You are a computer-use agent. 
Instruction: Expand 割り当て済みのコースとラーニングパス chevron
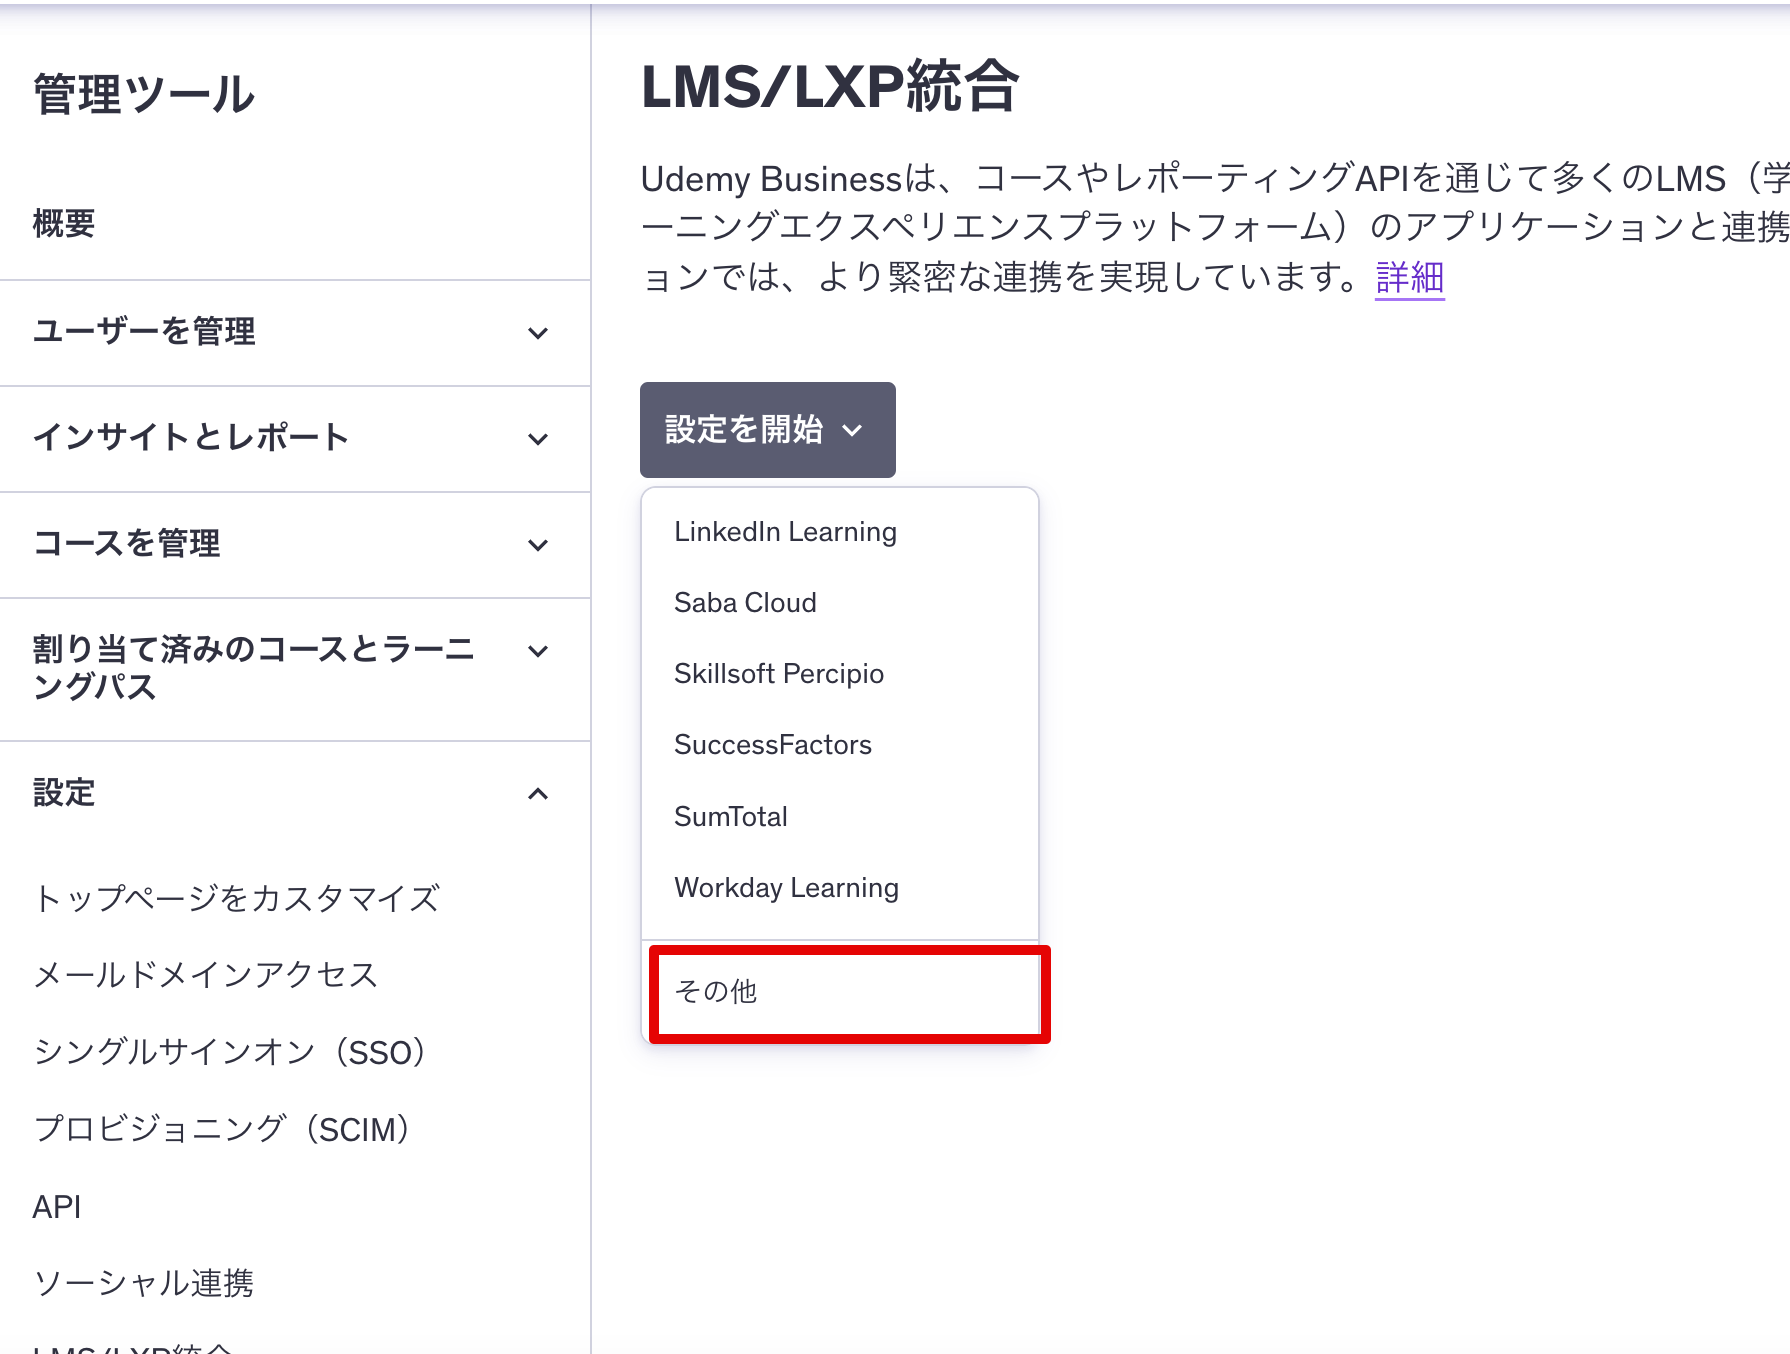[538, 651]
